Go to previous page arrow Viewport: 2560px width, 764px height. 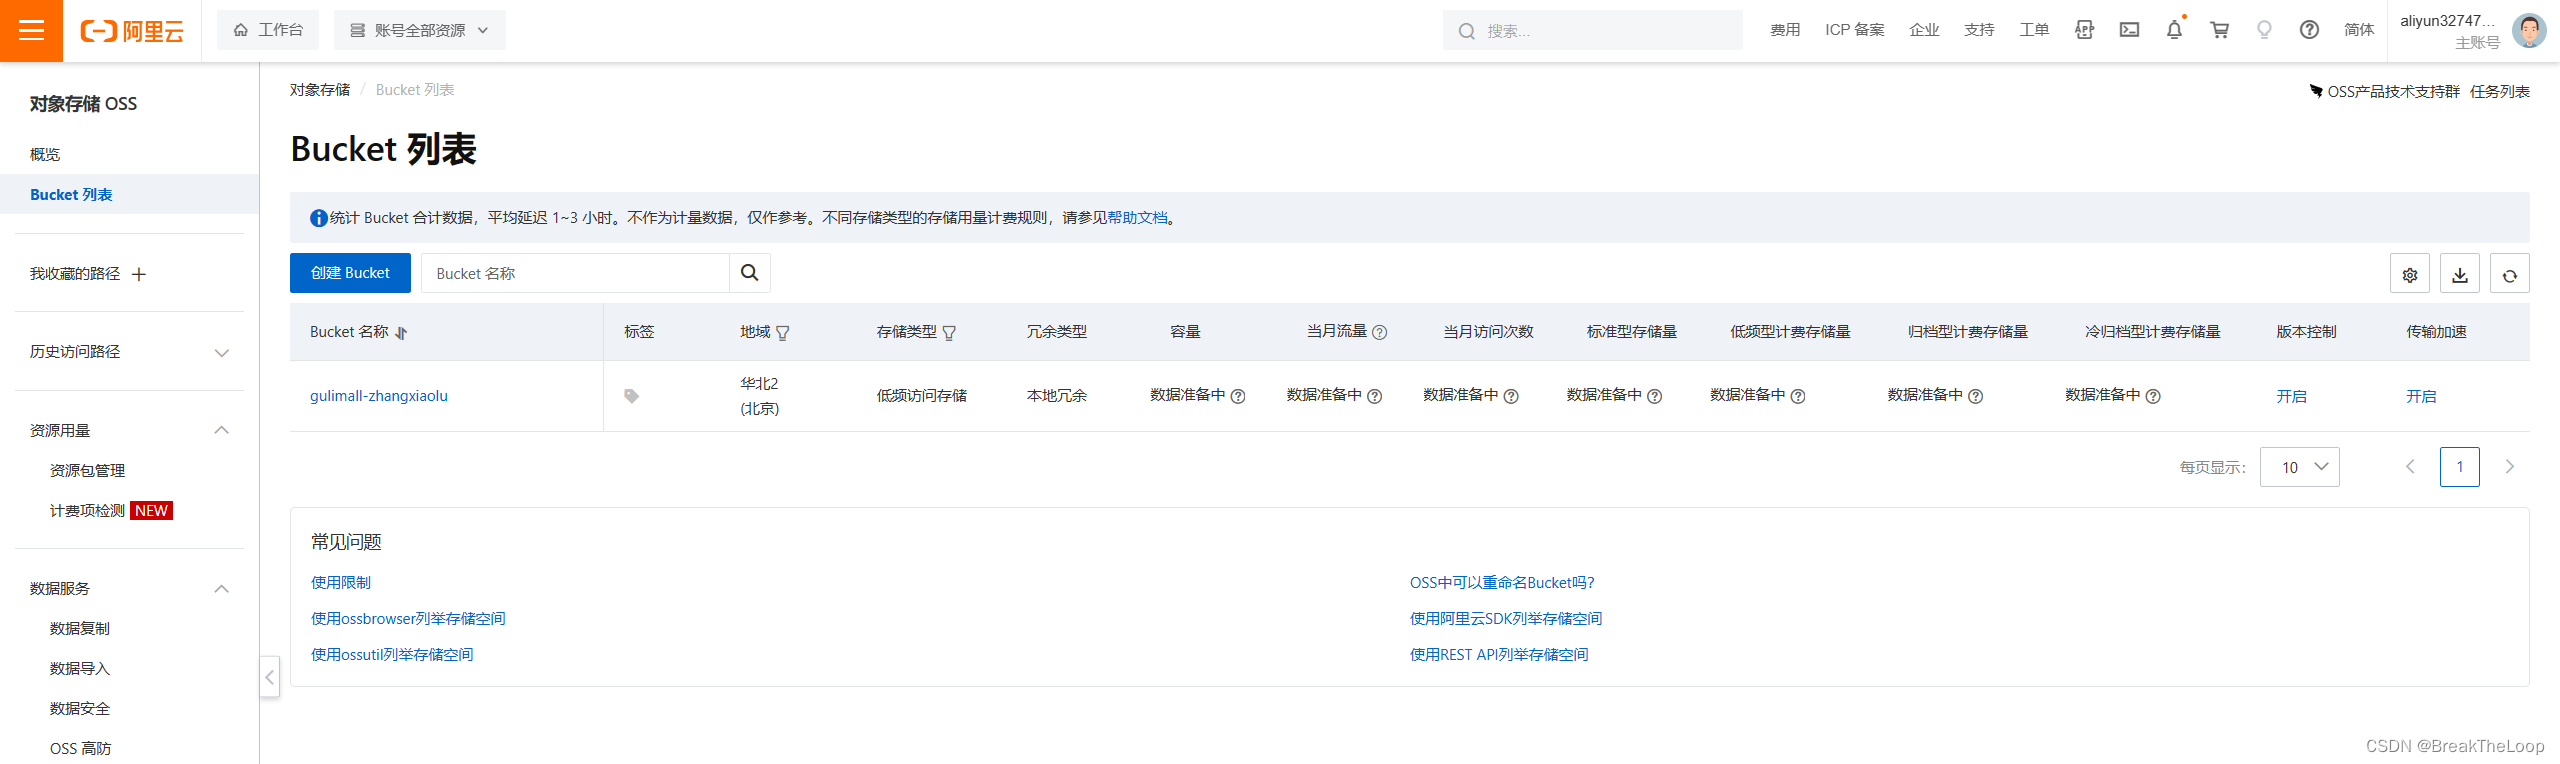tap(2410, 467)
